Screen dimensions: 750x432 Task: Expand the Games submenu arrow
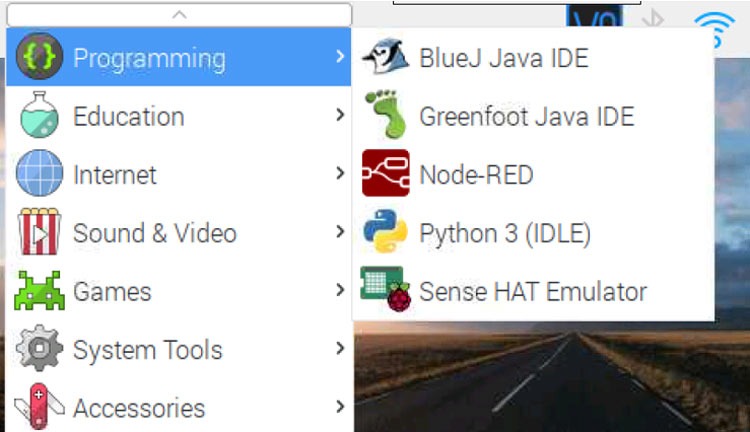pos(340,291)
